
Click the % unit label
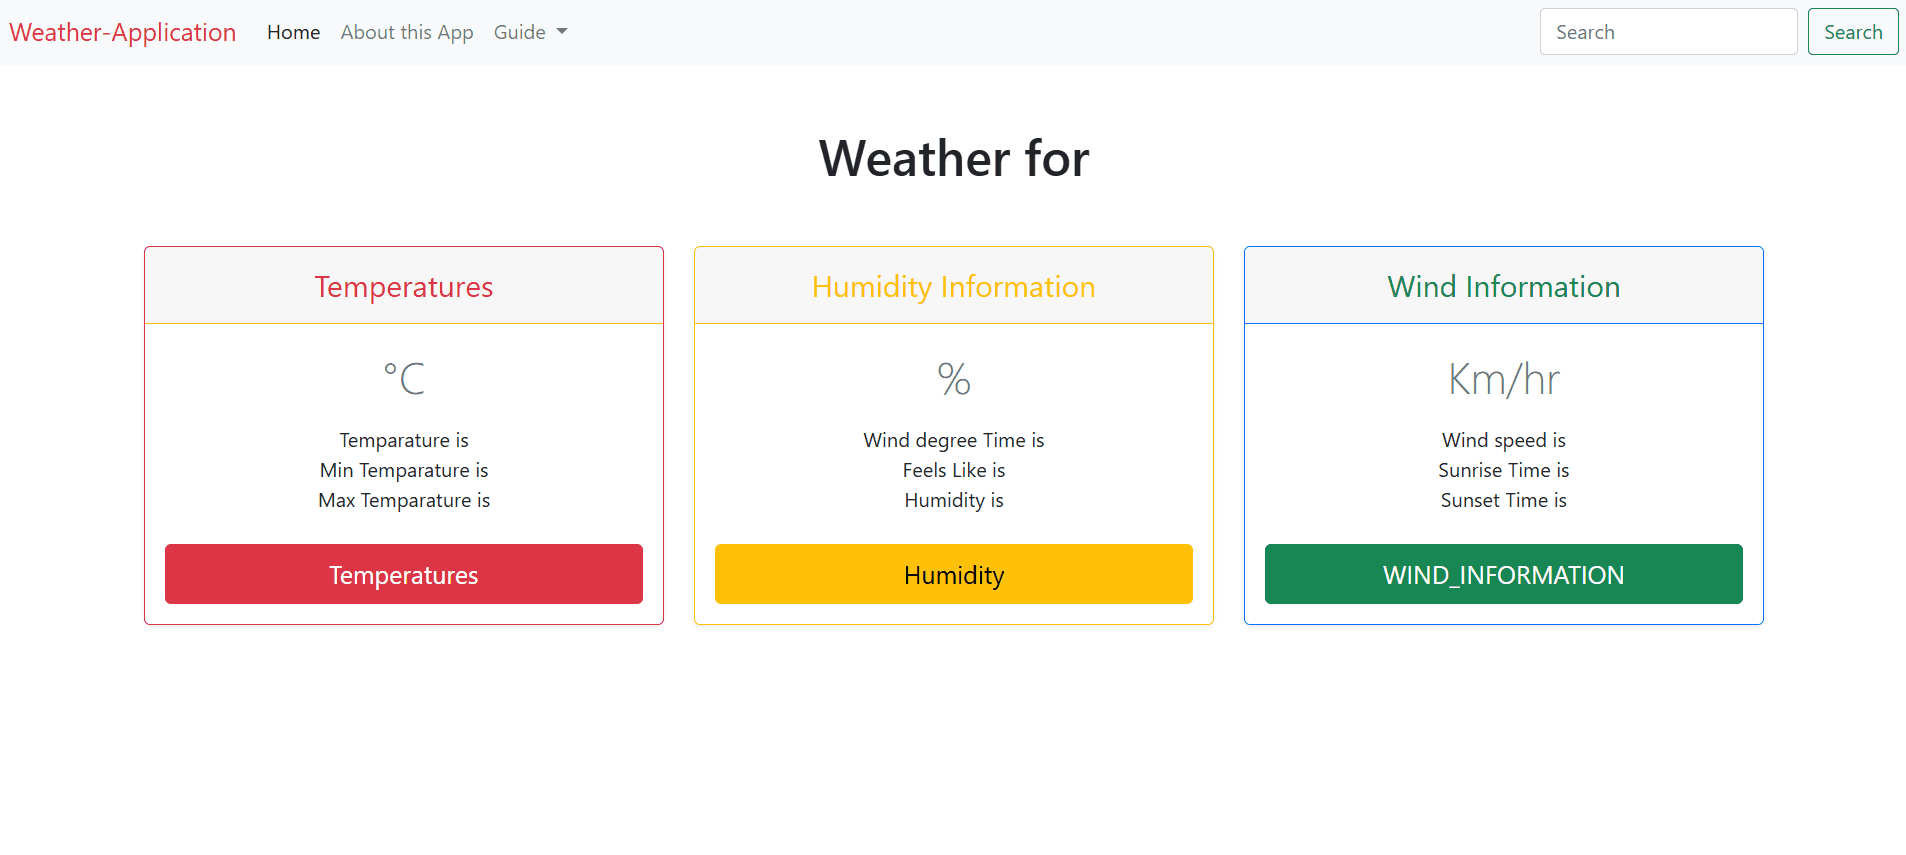point(954,379)
